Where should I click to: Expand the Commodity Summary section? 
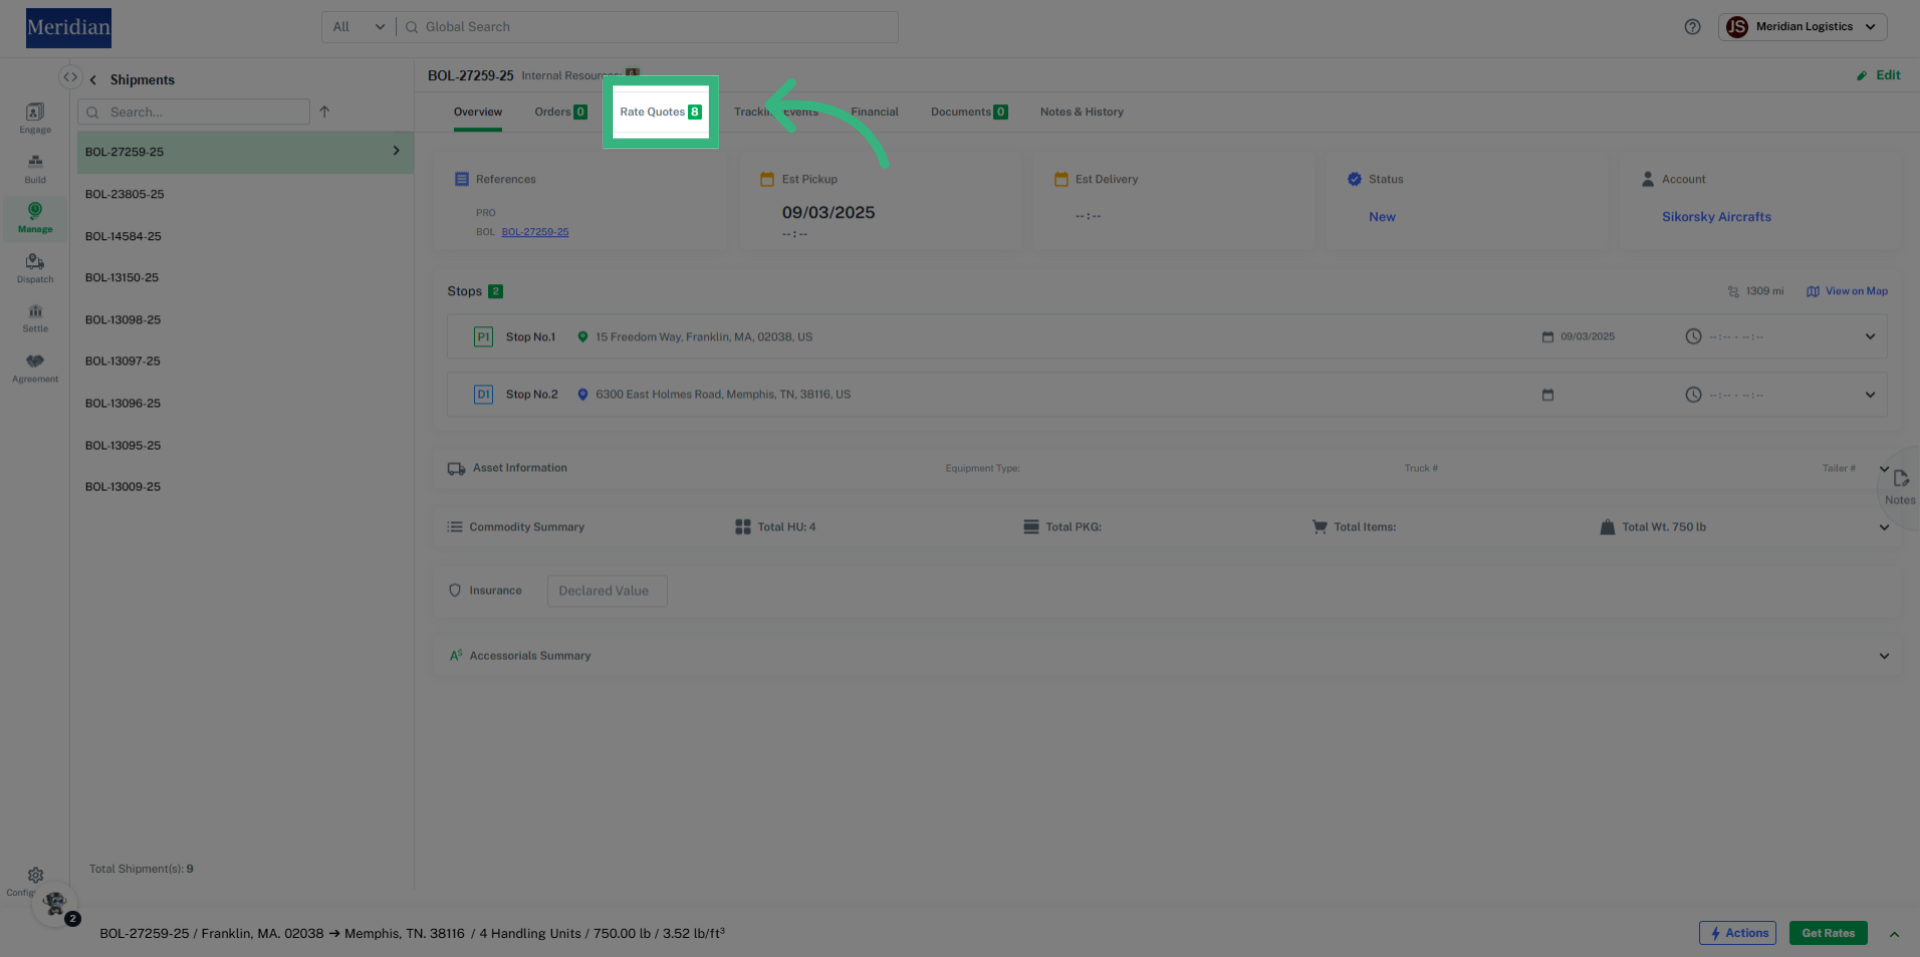[1884, 528]
